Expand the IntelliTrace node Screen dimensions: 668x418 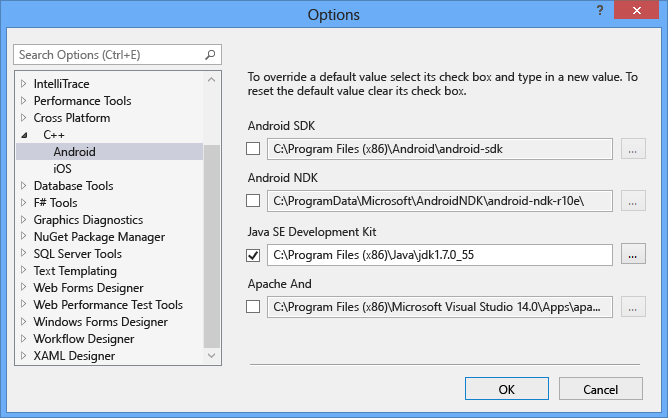(24, 84)
